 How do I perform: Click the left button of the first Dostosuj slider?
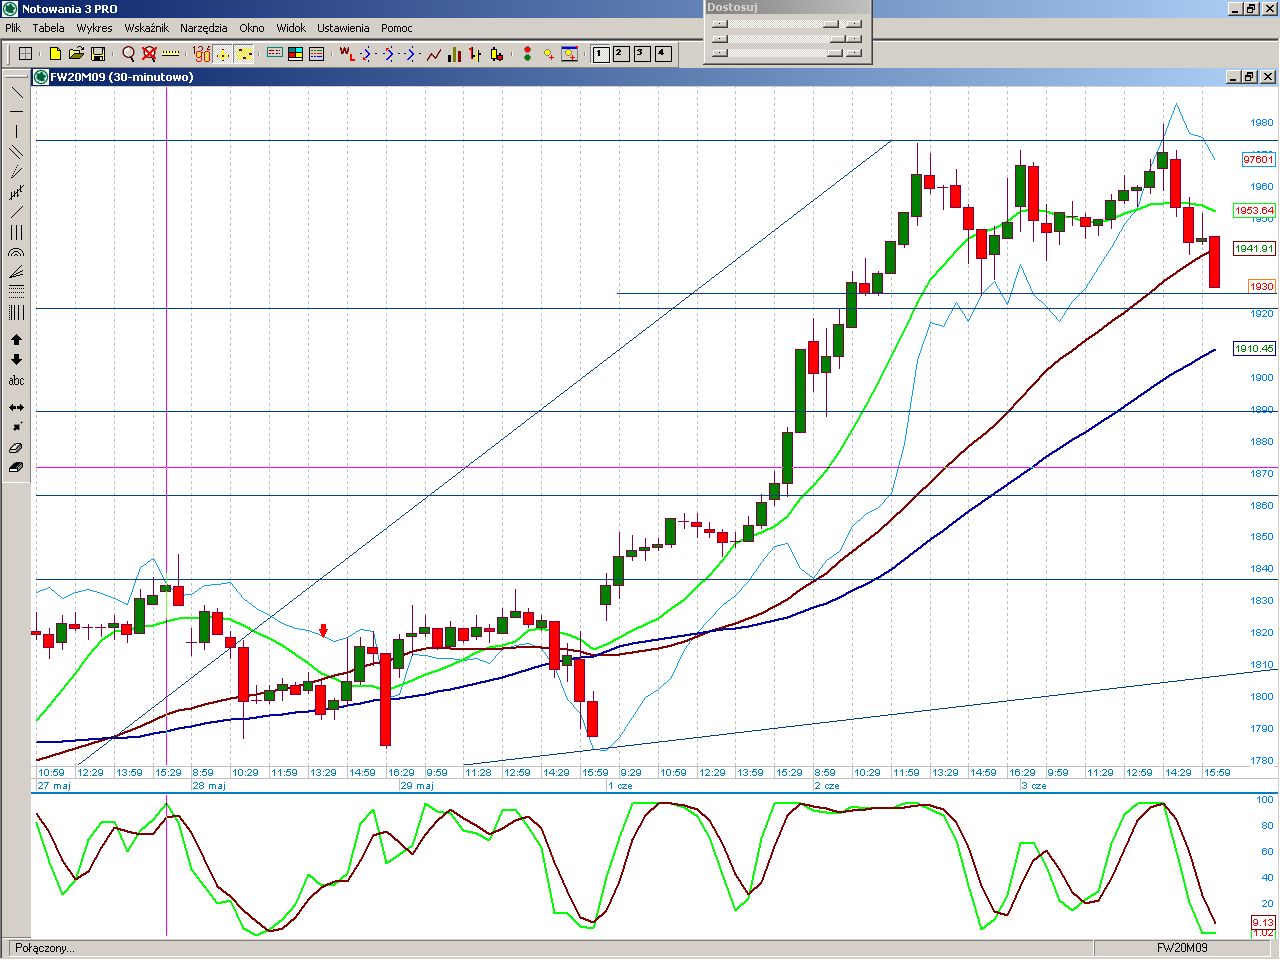click(x=720, y=24)
